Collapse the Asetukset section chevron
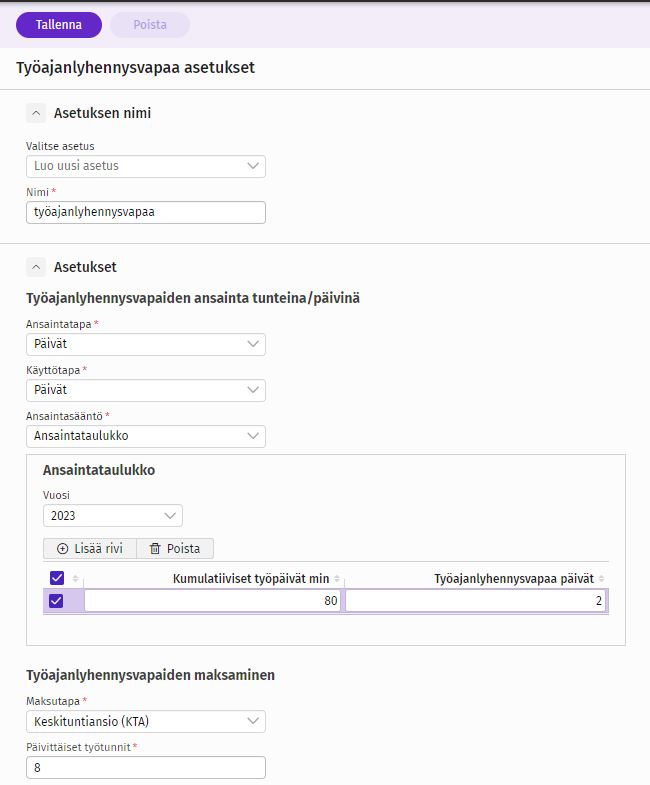The width and height of the screenshot is (650, 785). click(36, 267)
